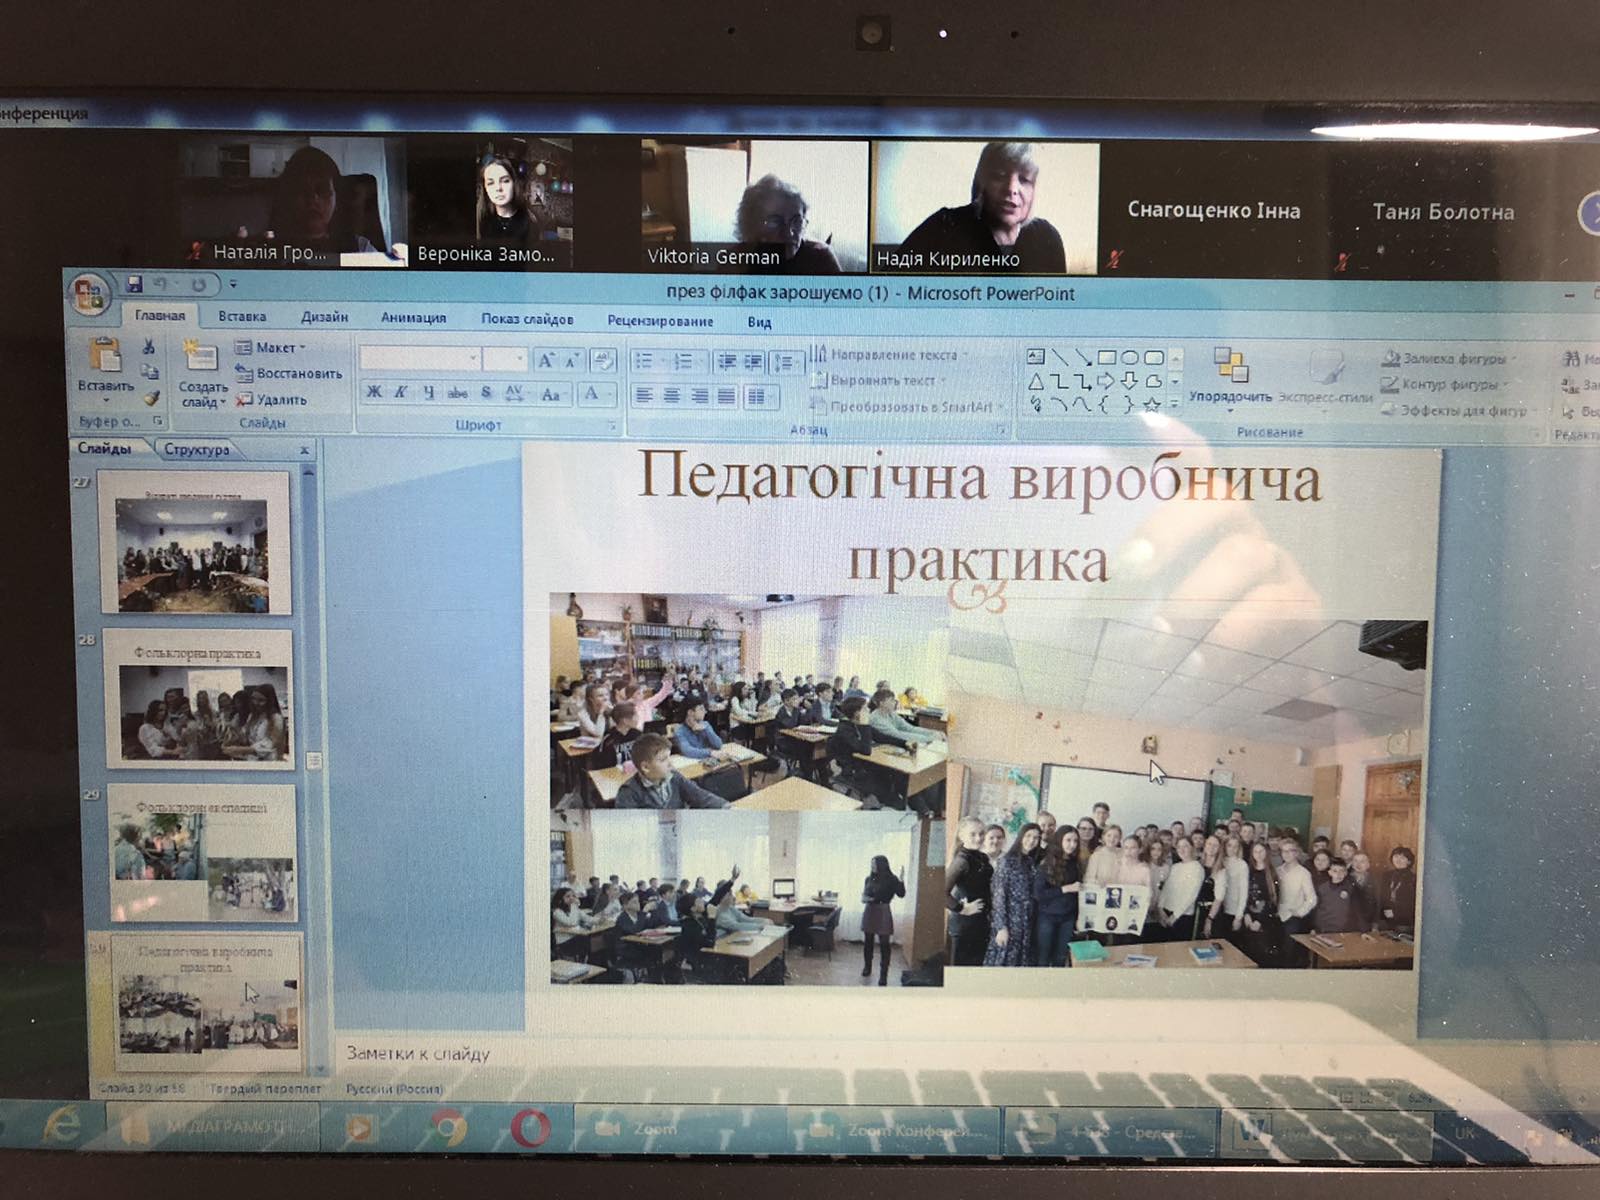
Task: Click bulleted list icon
Action: point(644,361)
